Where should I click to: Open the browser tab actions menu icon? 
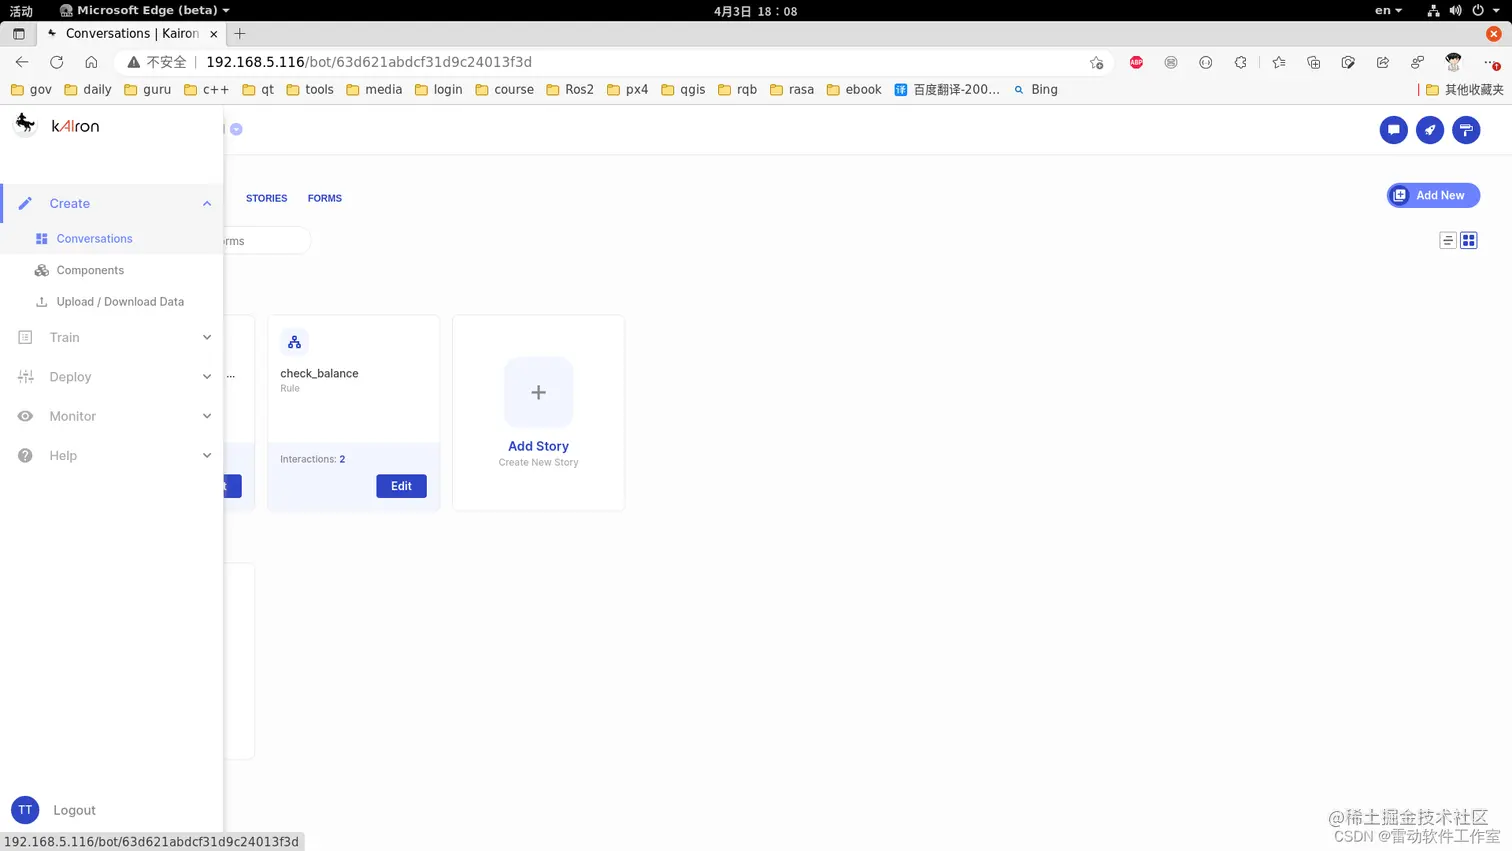19,33
